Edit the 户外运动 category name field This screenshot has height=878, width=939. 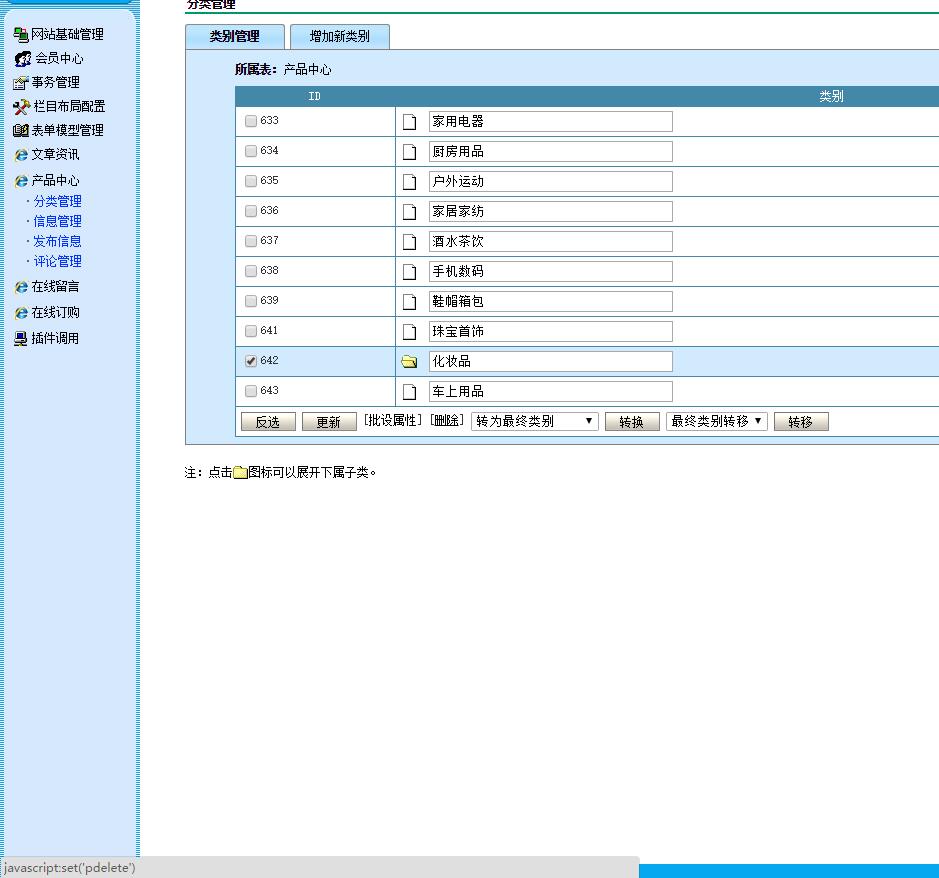(x=551, y=181)
